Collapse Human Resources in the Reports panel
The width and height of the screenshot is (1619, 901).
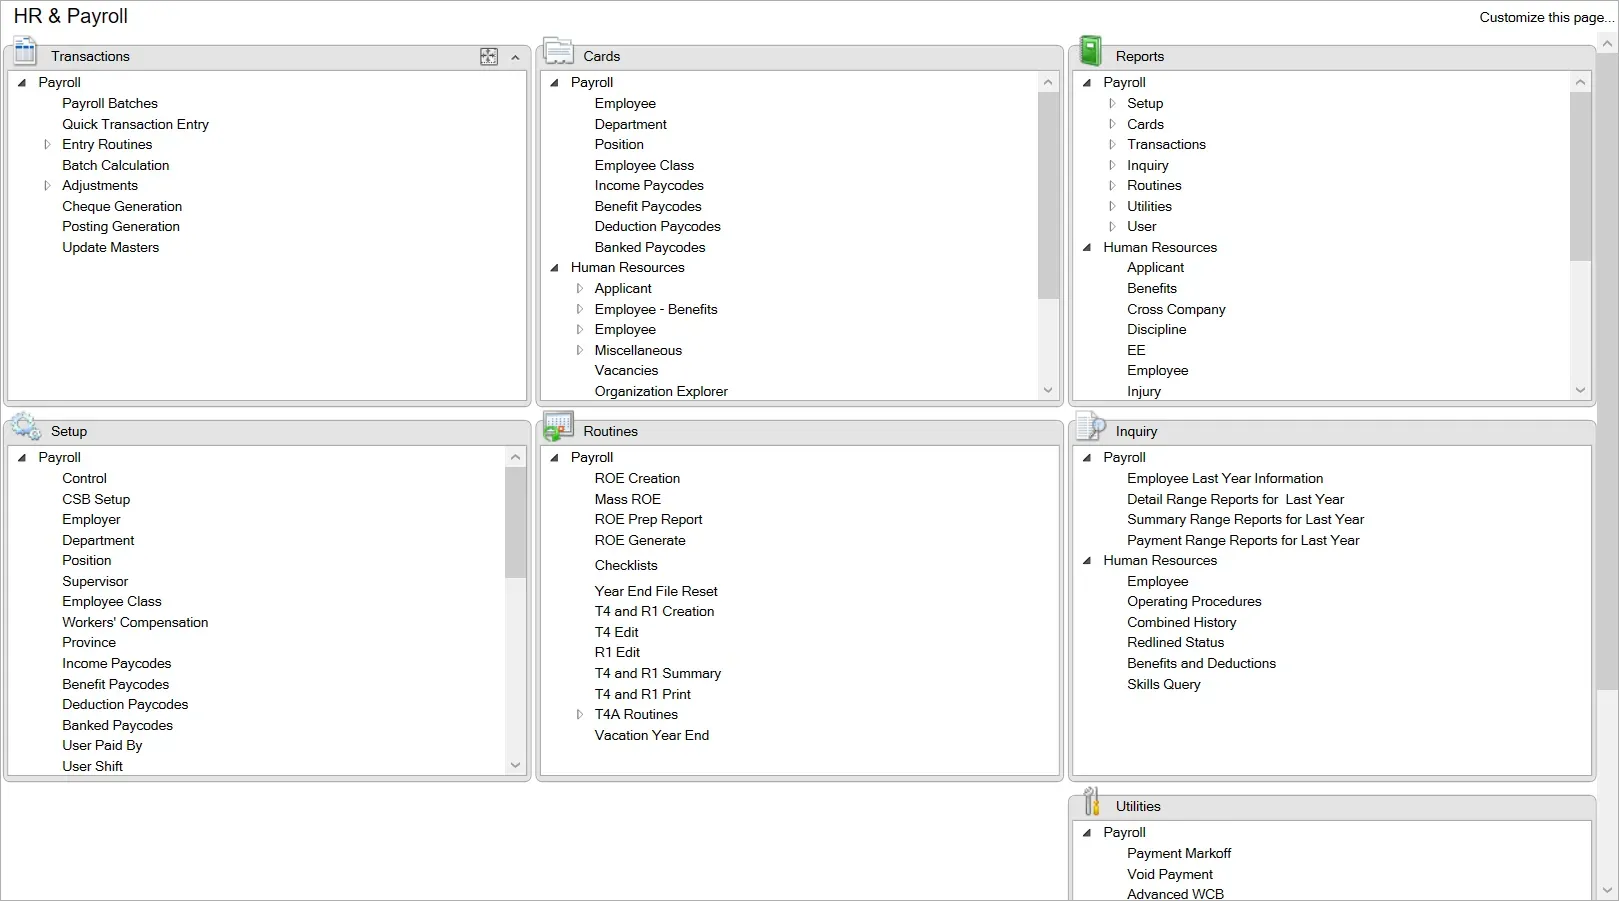click(x=1087, y=247)
